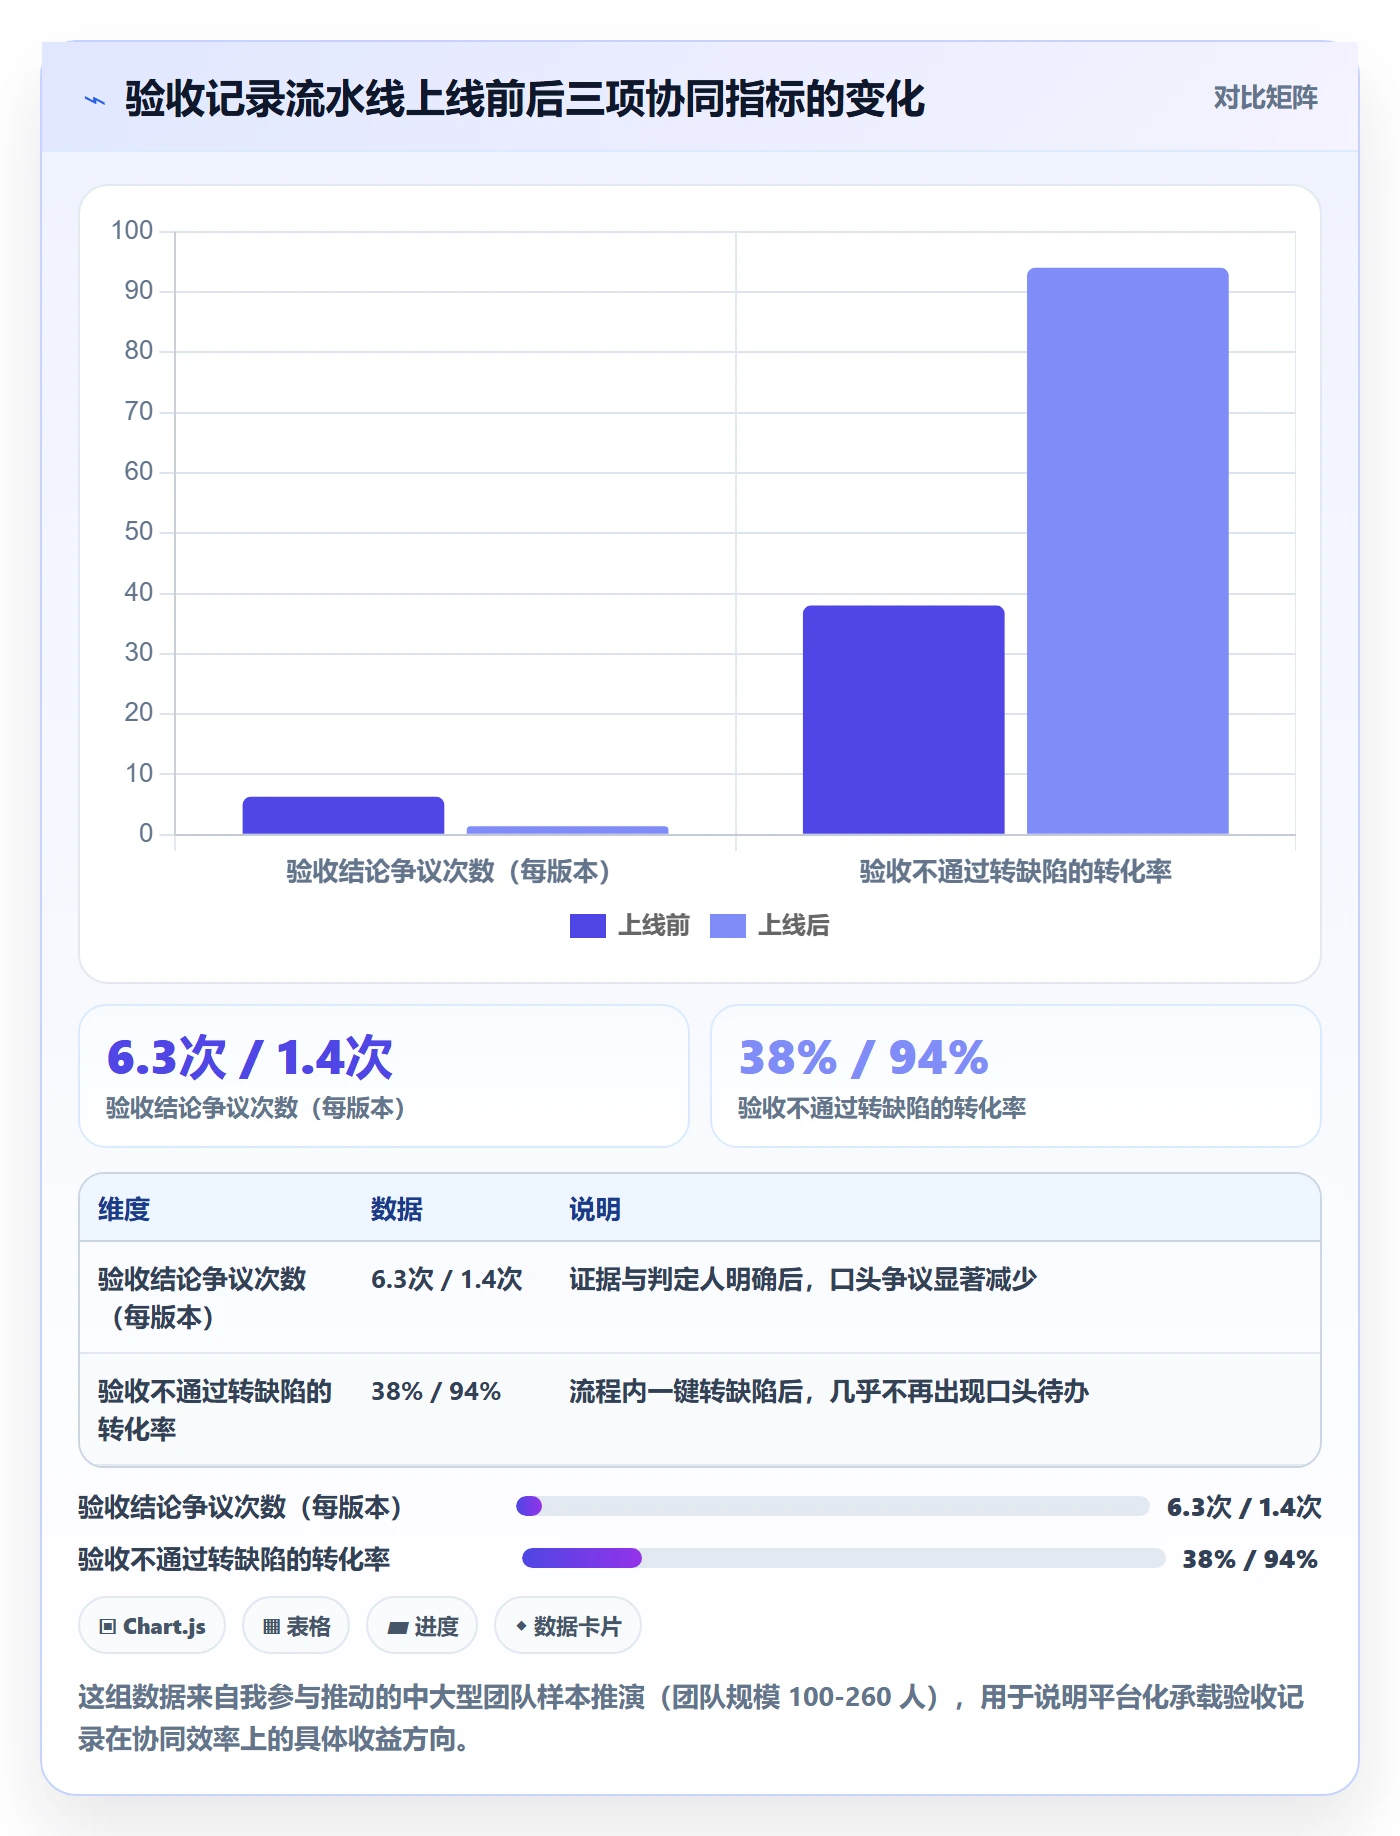Click the 上线前 bar for 验收结论争议次数
This screenshot has height=1836, width=1400.
[x=343, y=815]
